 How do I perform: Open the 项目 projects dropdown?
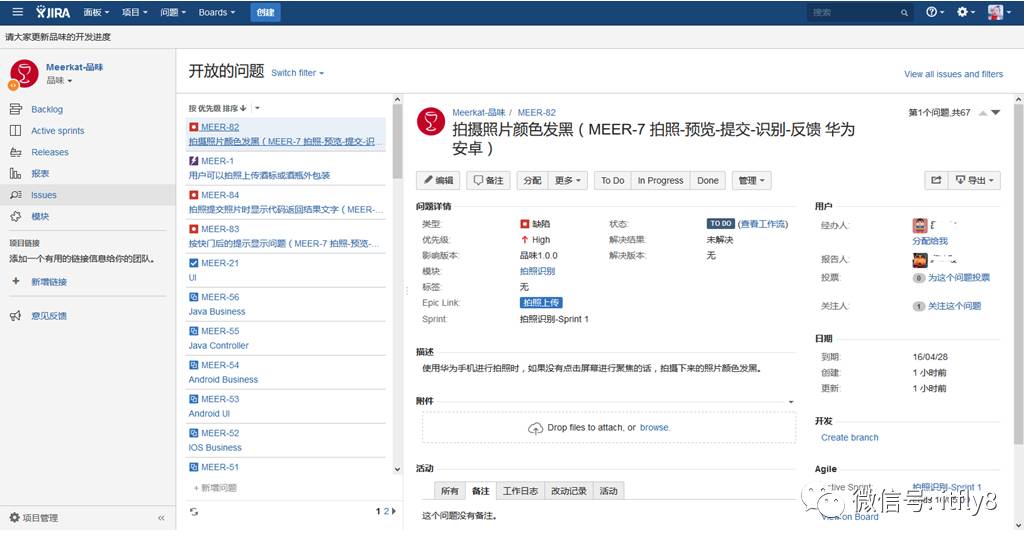click(135, 12)
